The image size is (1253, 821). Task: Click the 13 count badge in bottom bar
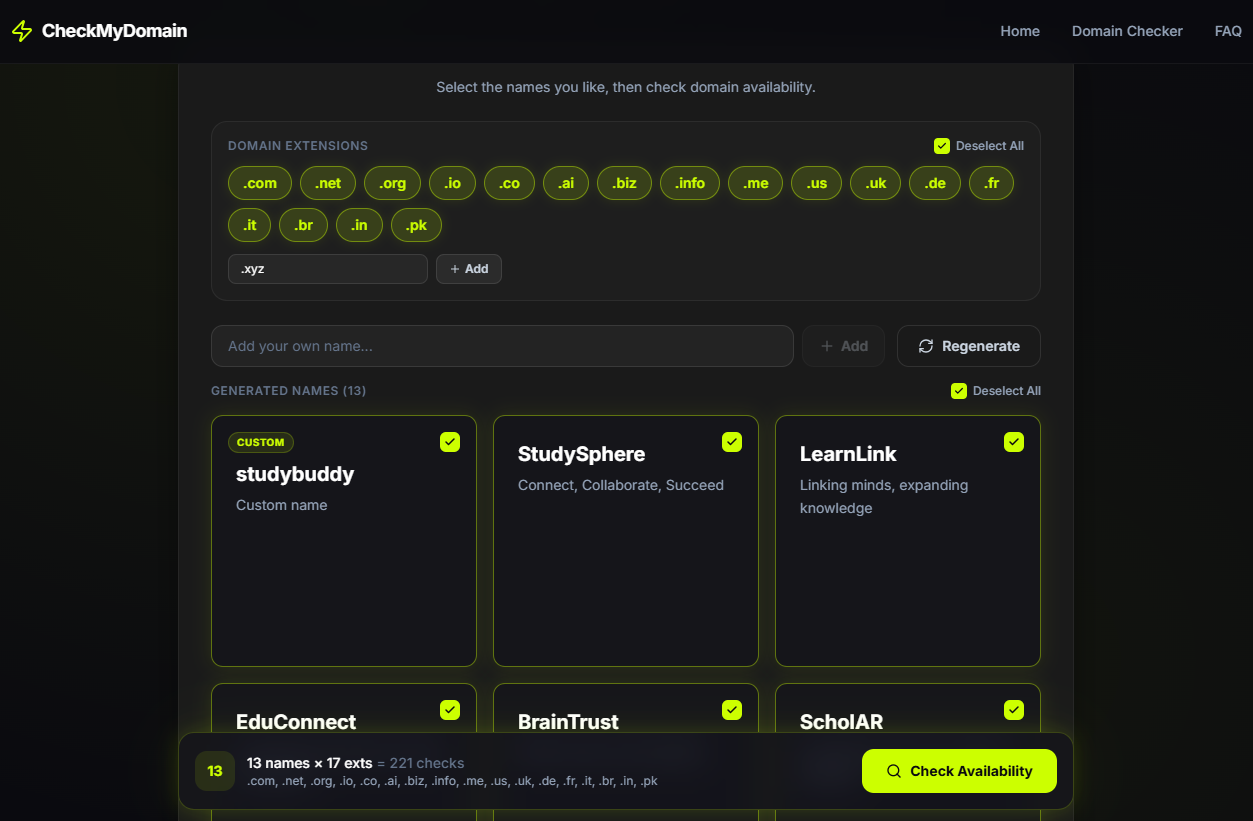(x=215, y=771)
